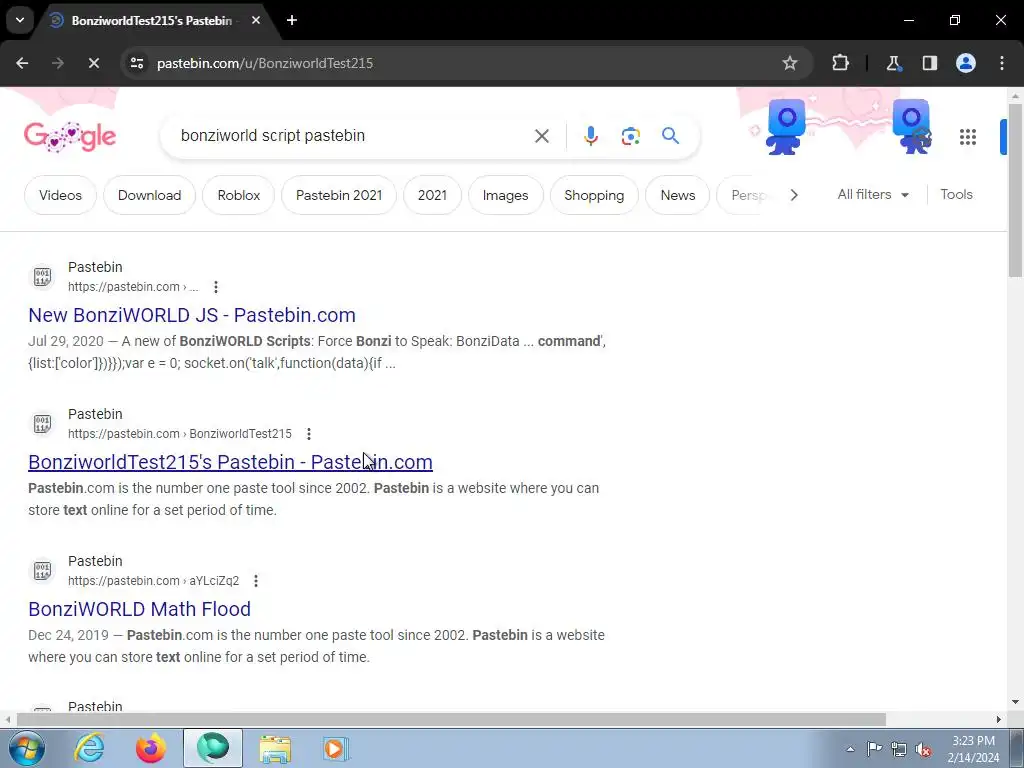Image resolution: width=1024 pixels, height=768 pixels.
Task: Clear the Google search box text
Action: [x=541, y=136]
